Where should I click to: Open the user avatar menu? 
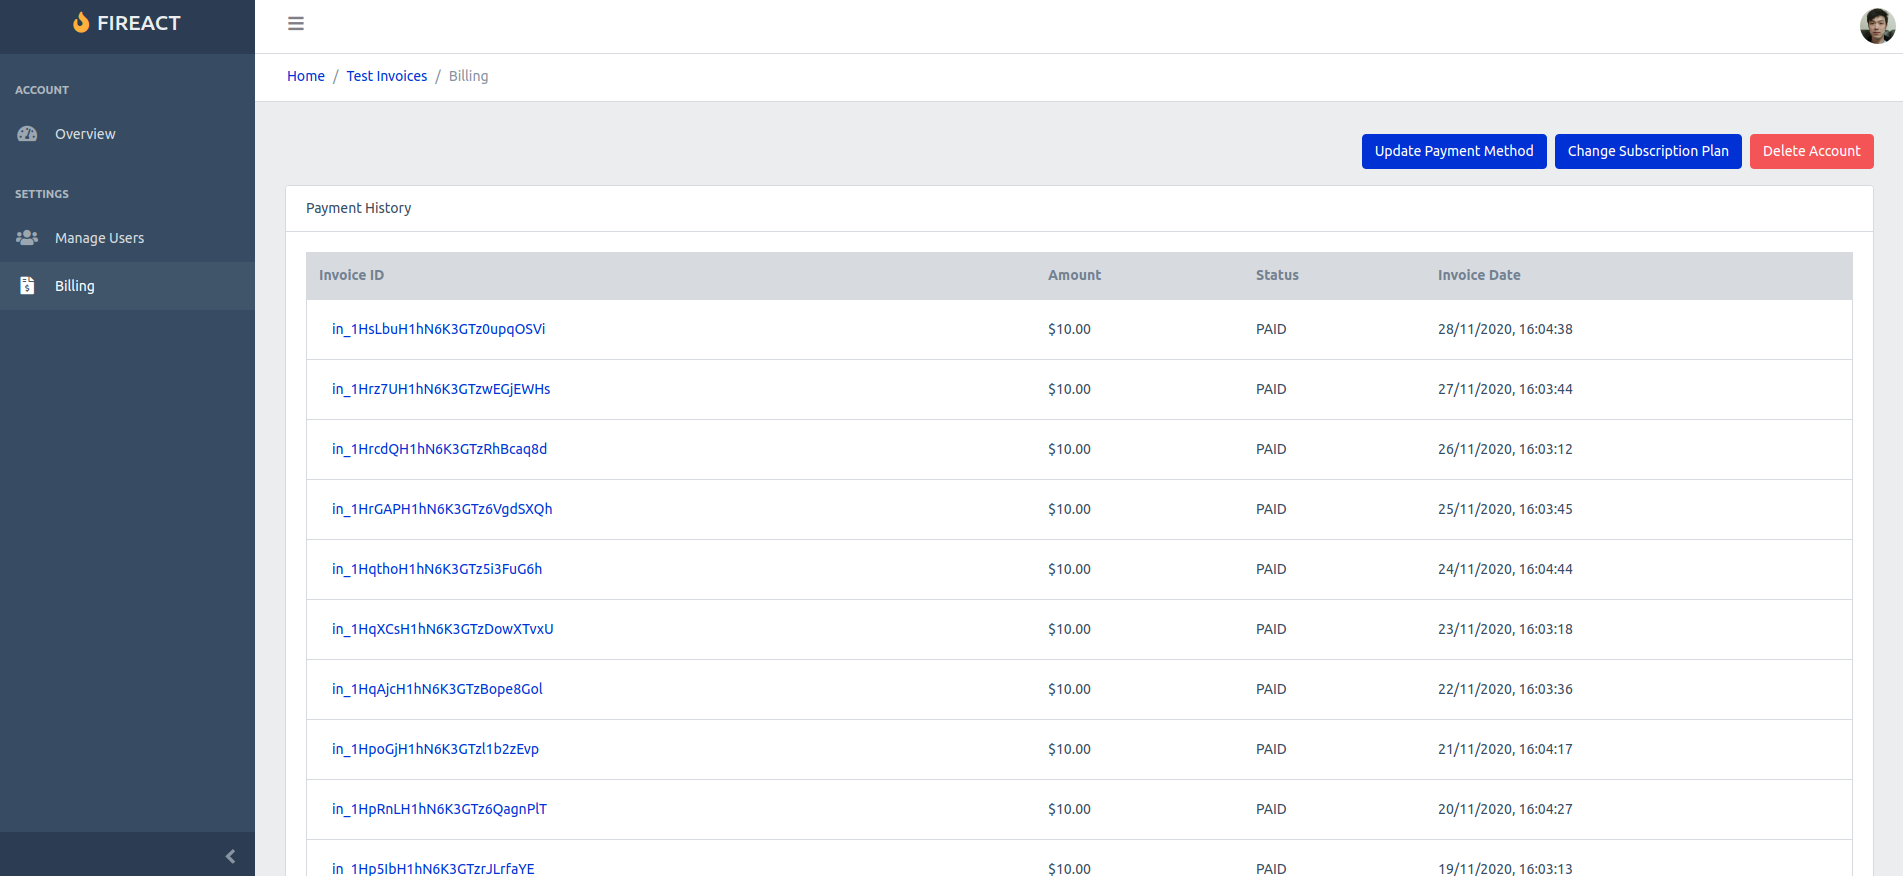[x=1877, y=26]
